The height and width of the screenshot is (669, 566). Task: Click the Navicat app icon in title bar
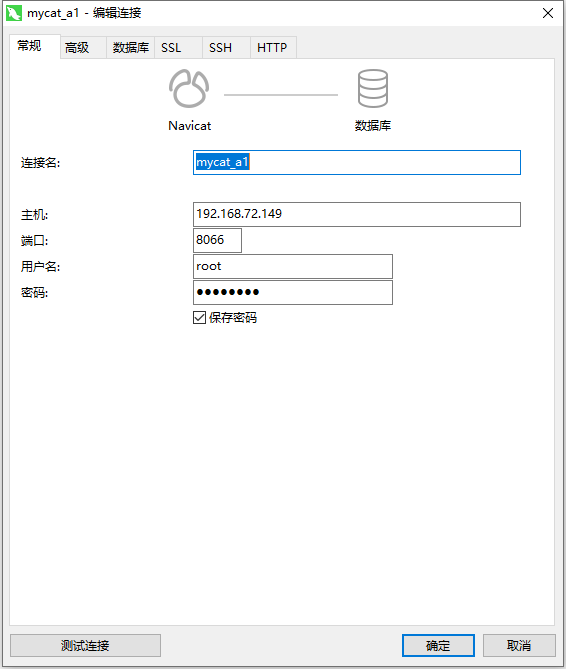coord(14,13)
